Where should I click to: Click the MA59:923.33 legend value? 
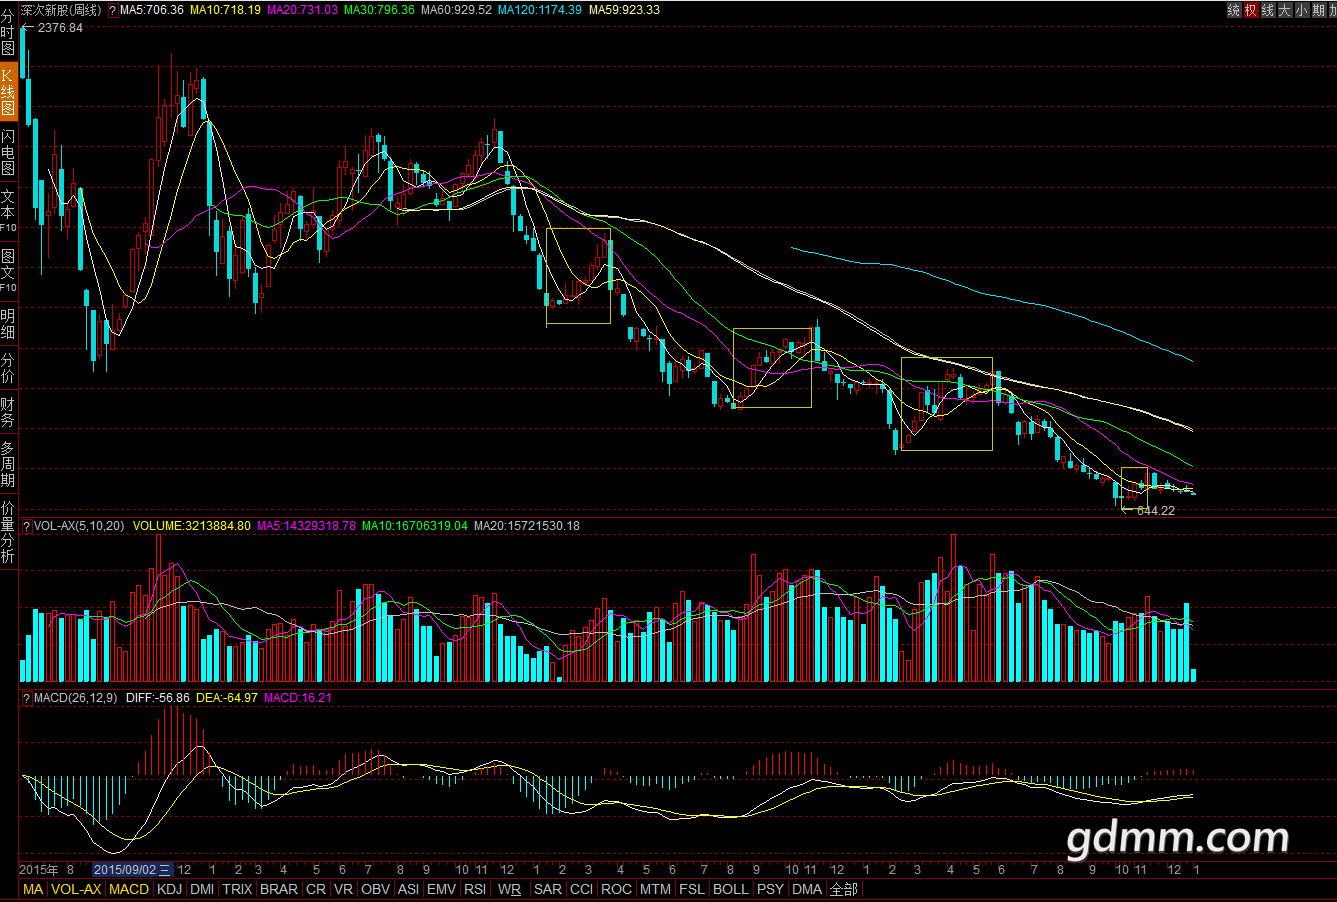click(624, 10)
